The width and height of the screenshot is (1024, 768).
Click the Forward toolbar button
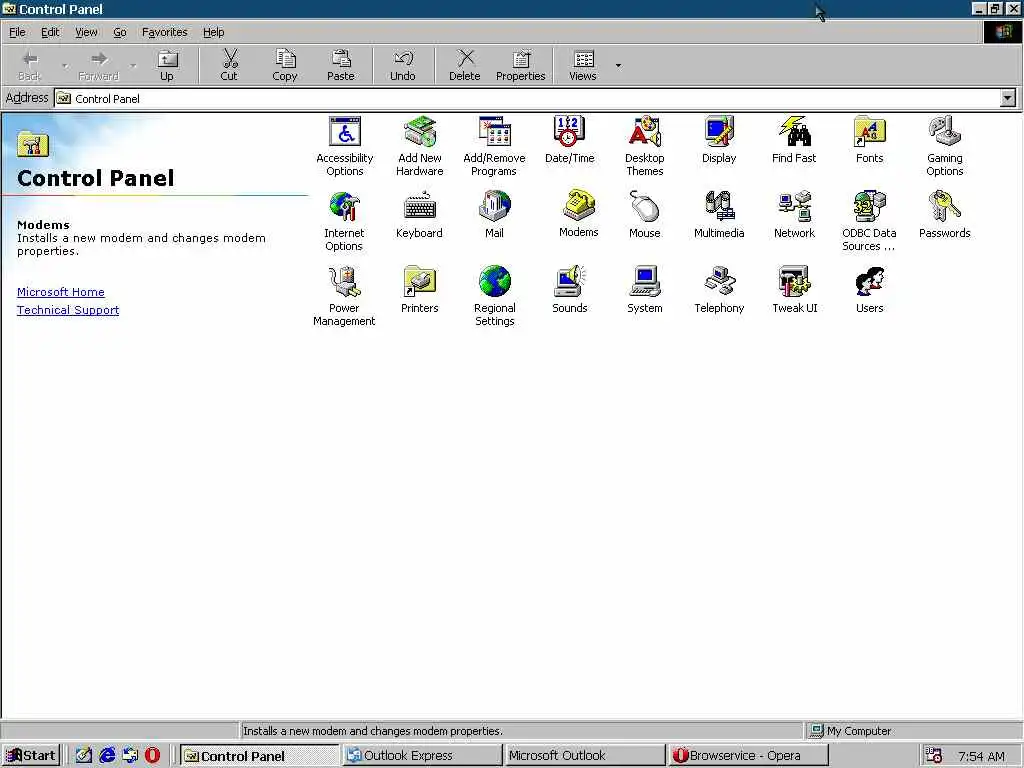click(99, 65)
